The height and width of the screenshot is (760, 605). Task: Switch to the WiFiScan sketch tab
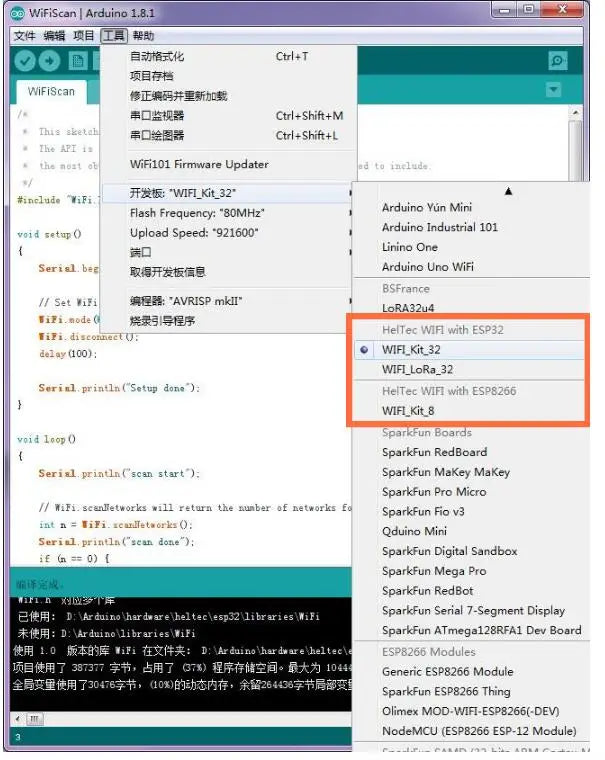[x=51, y=92]
